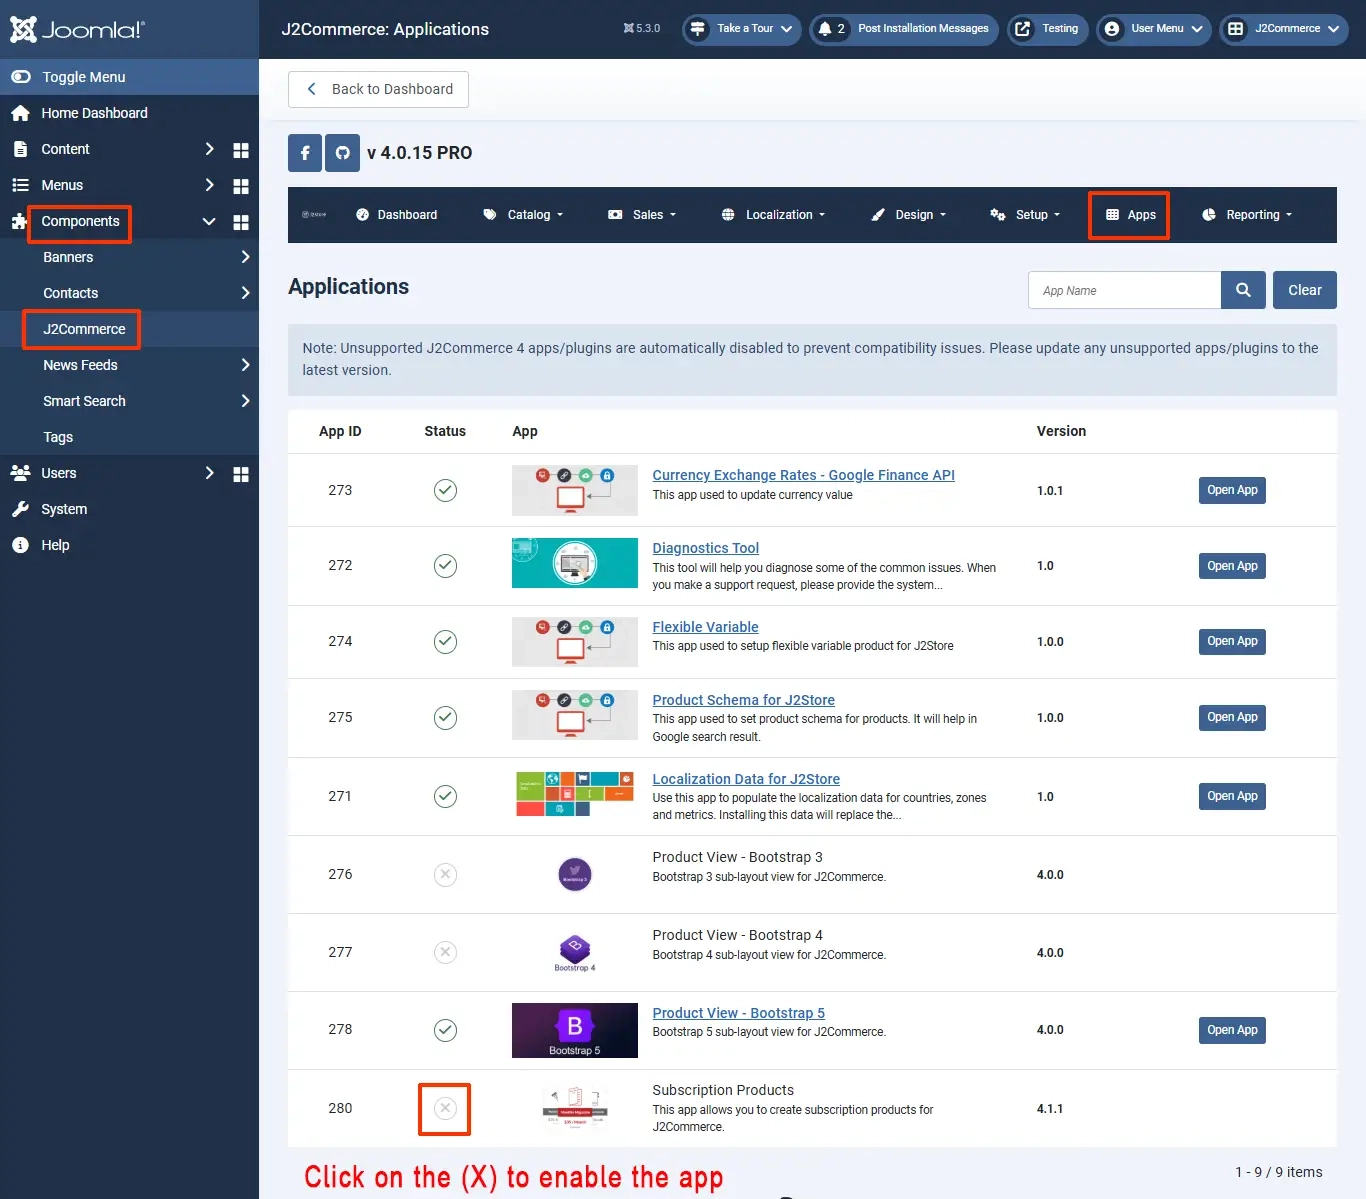Open the Product View - Bootstrap 5 link
The image size is (1366, 1199).
point(738,1013)
